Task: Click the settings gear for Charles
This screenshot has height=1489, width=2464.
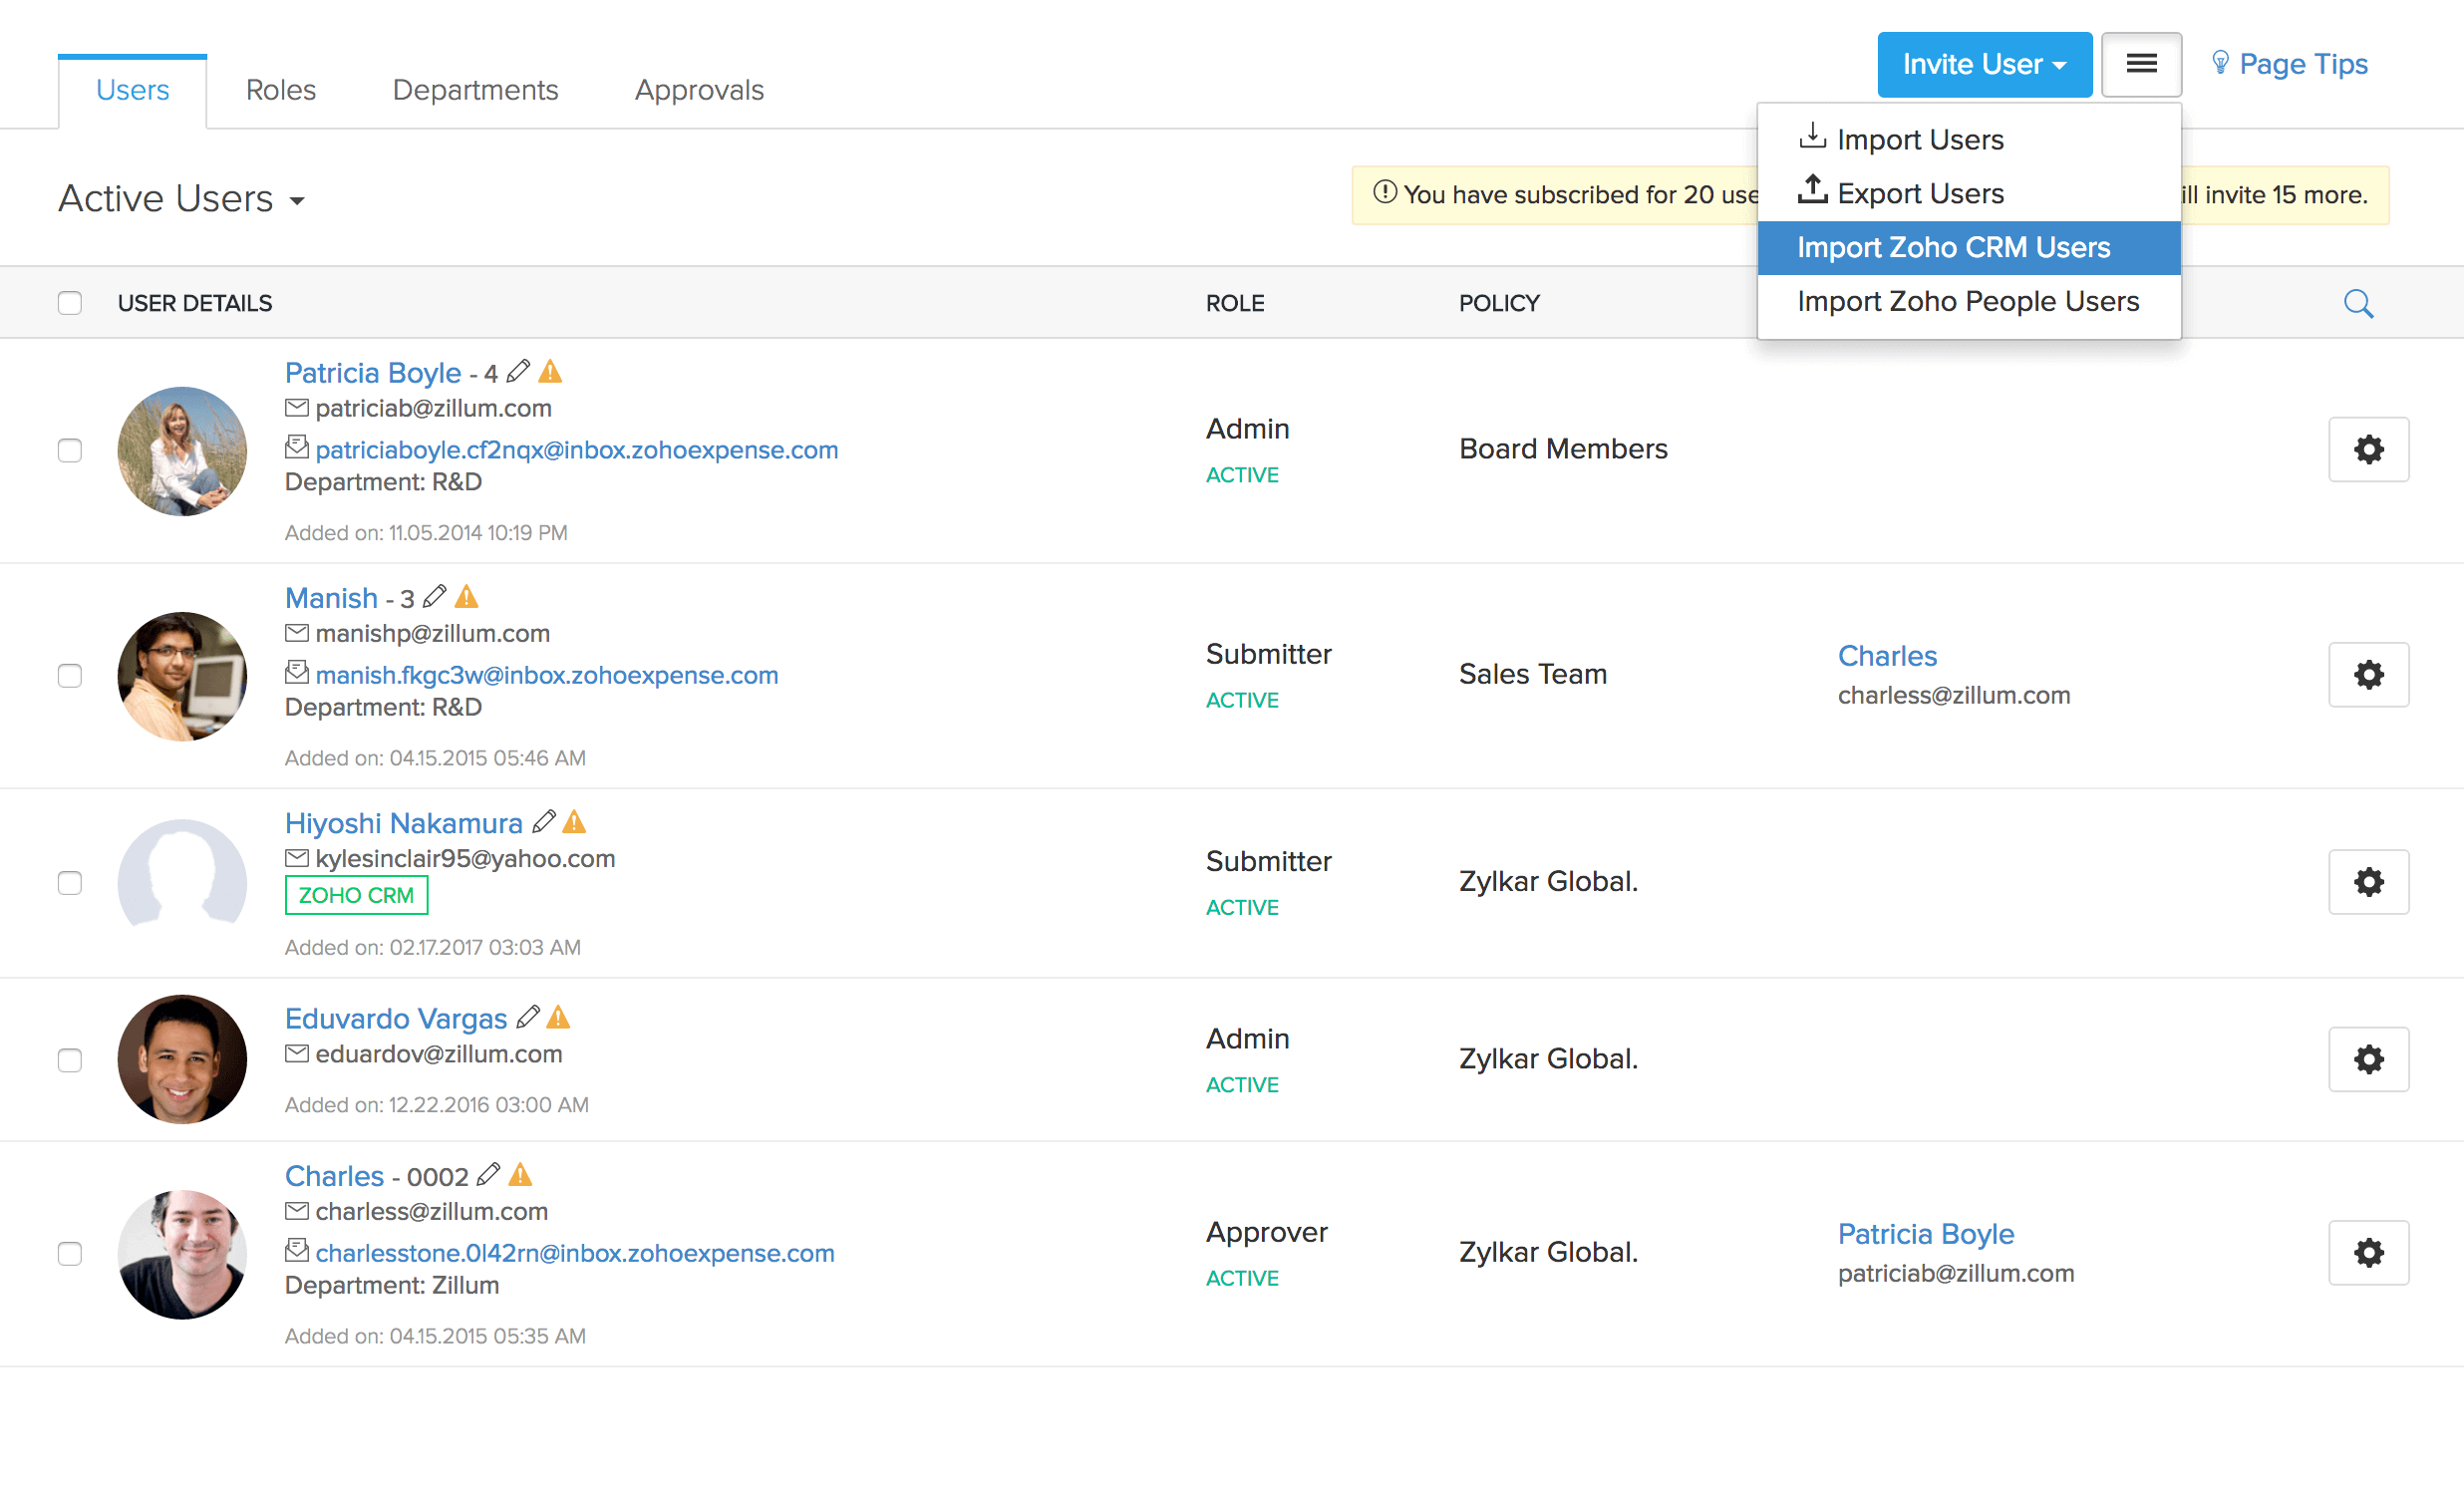Action: pos(2369,1253)
